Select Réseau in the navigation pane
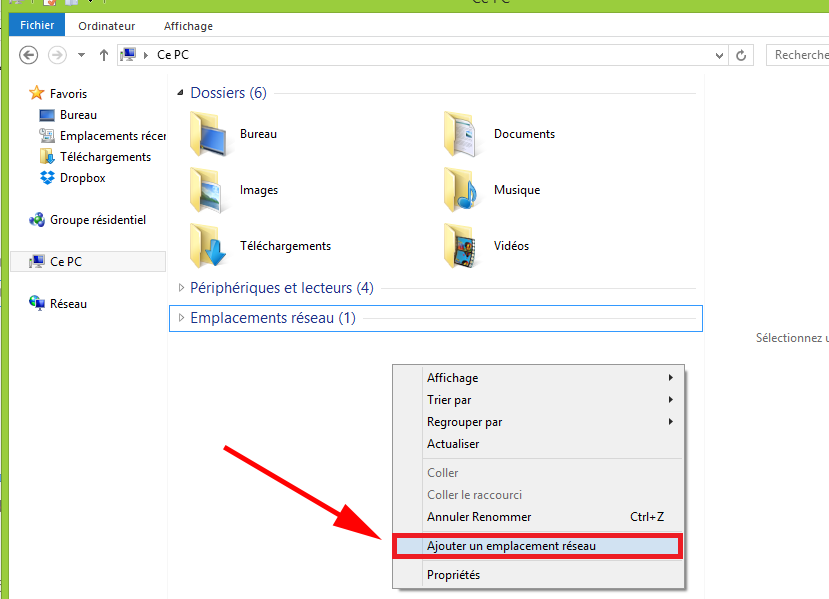The width and height of the screenshot is (829, 599). 68,303
